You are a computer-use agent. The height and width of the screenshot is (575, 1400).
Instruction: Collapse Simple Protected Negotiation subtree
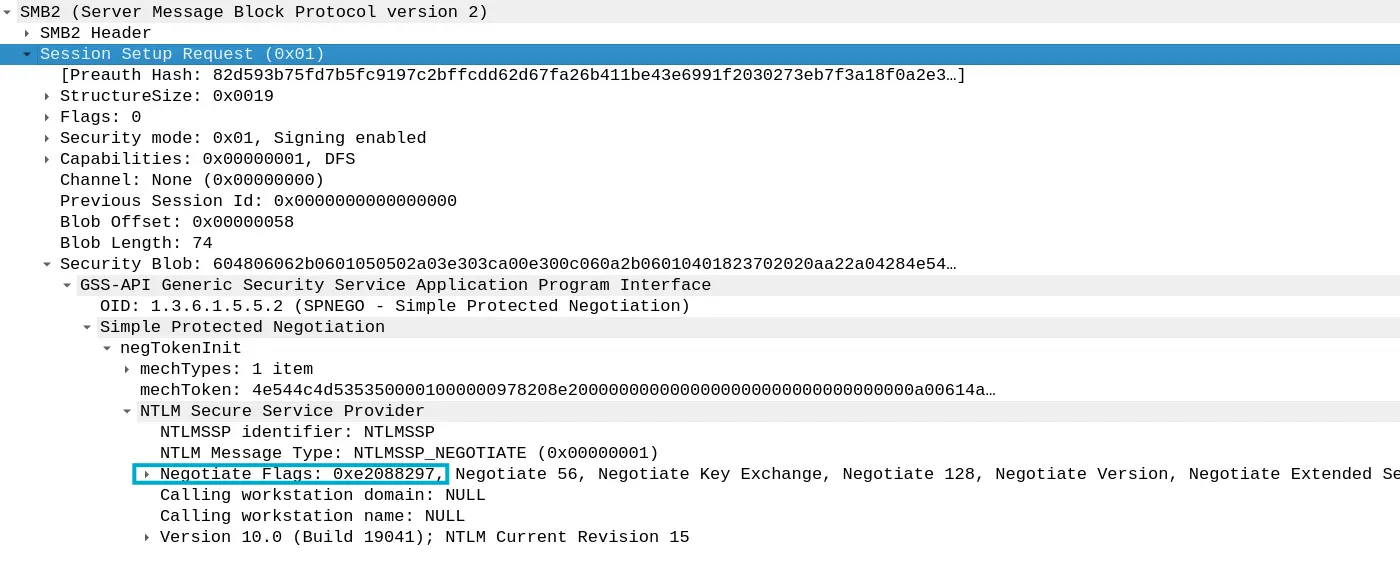tap(87, 327)
